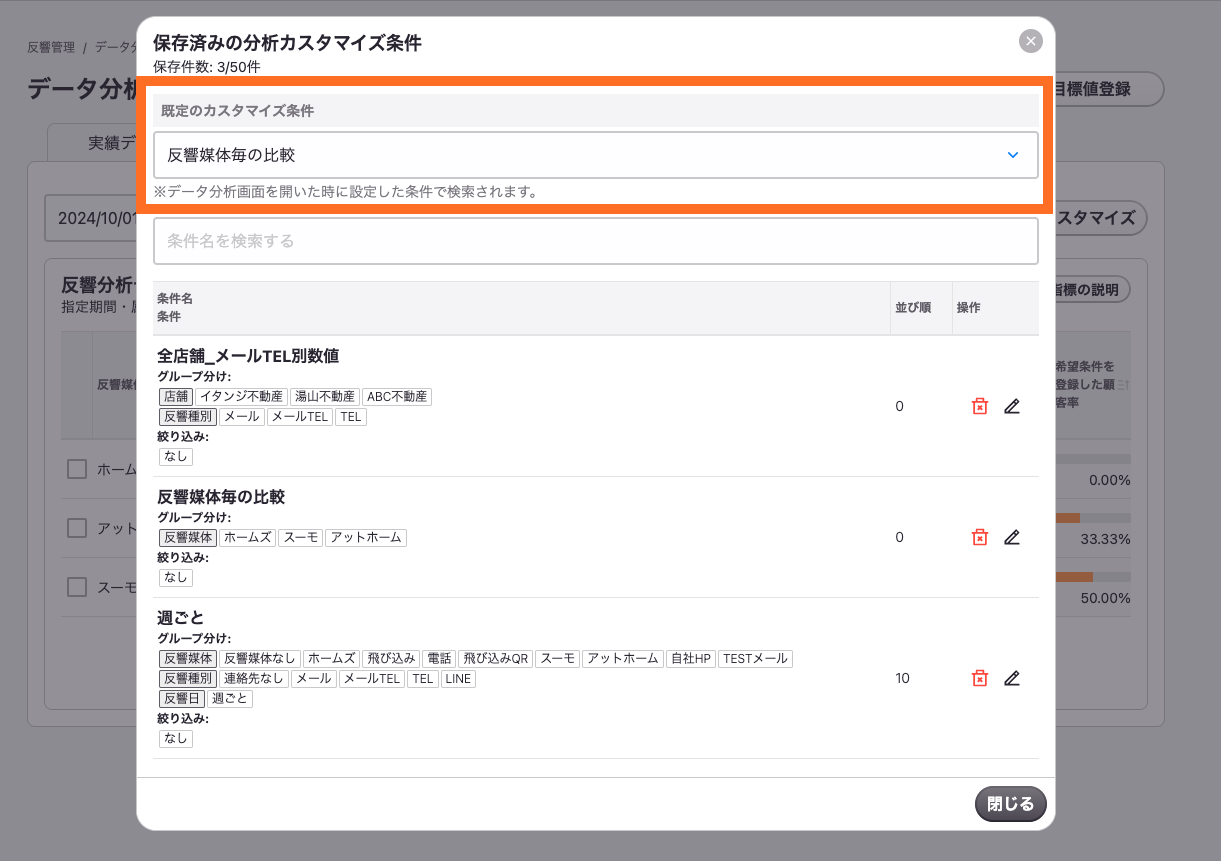Viewport: 1221px width, 861px height.
Task: Check the アットホーム row checkbox in background
Action: (77, 528)
